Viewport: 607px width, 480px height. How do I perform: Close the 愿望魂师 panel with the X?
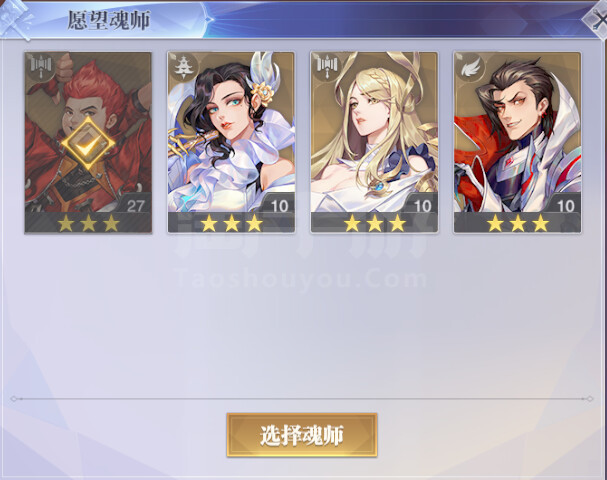596,20
